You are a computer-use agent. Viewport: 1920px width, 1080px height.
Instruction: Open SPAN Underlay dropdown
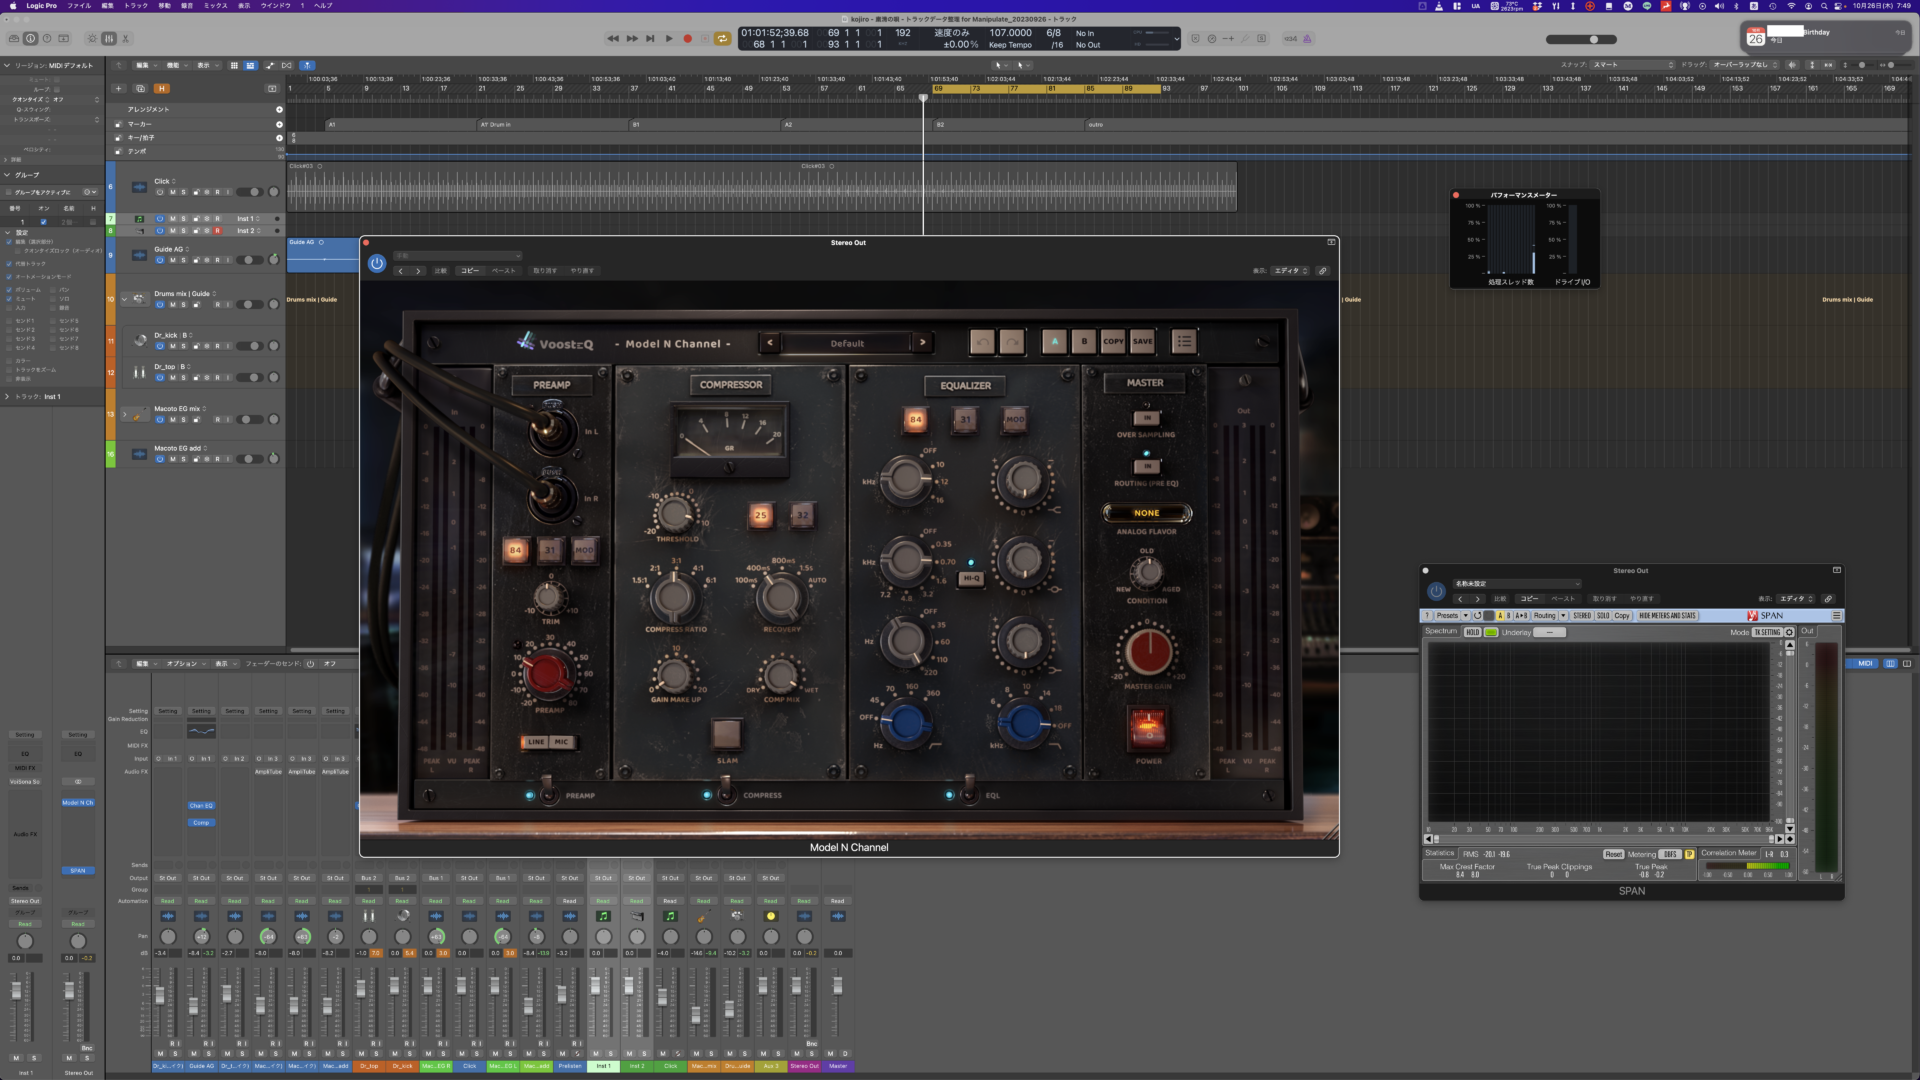click(1549, 632)
